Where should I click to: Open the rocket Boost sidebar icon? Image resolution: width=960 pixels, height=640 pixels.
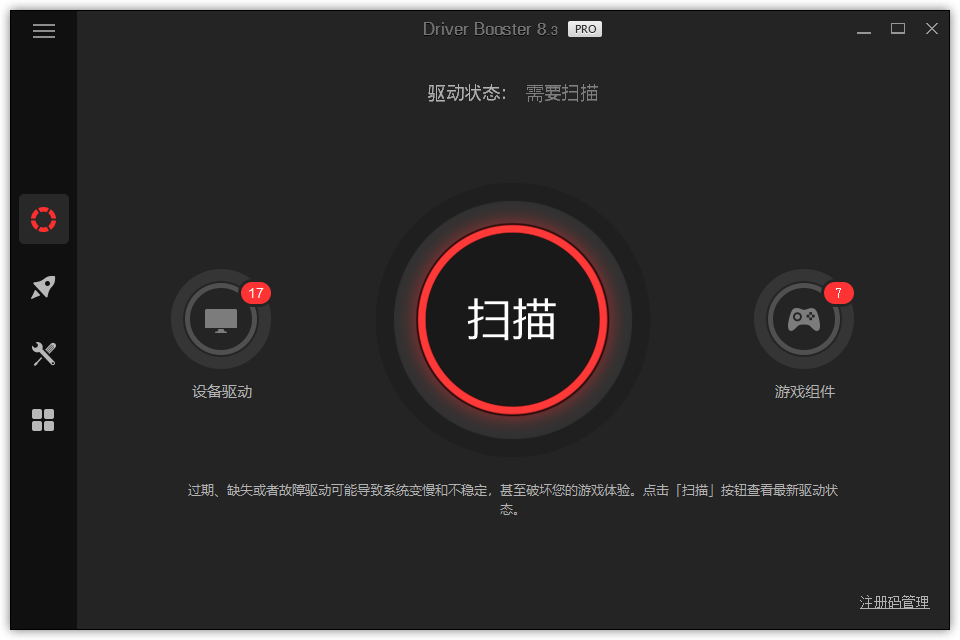pyautogui.click(x=43, y=288)
